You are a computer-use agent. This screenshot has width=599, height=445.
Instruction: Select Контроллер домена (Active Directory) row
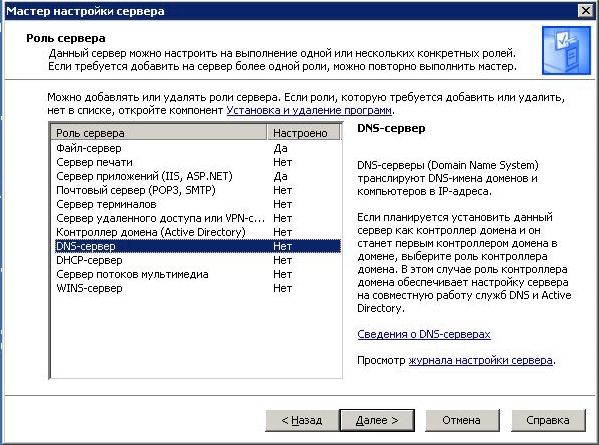tap(197, 232)
